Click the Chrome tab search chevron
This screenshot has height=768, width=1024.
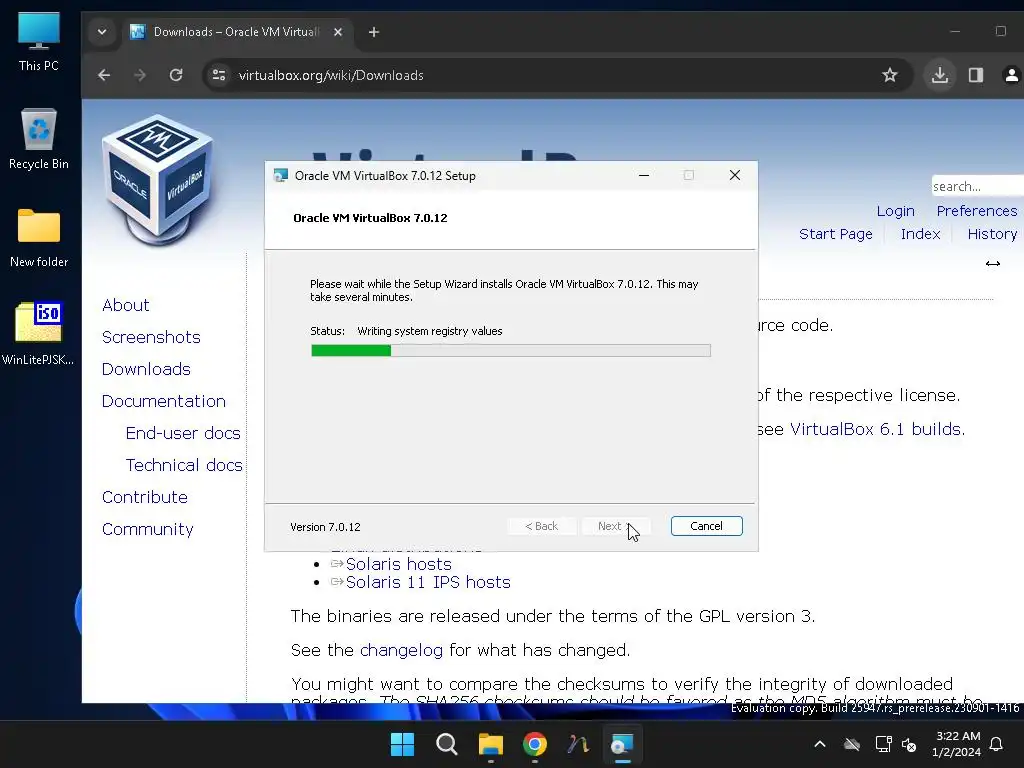[102, 32]
